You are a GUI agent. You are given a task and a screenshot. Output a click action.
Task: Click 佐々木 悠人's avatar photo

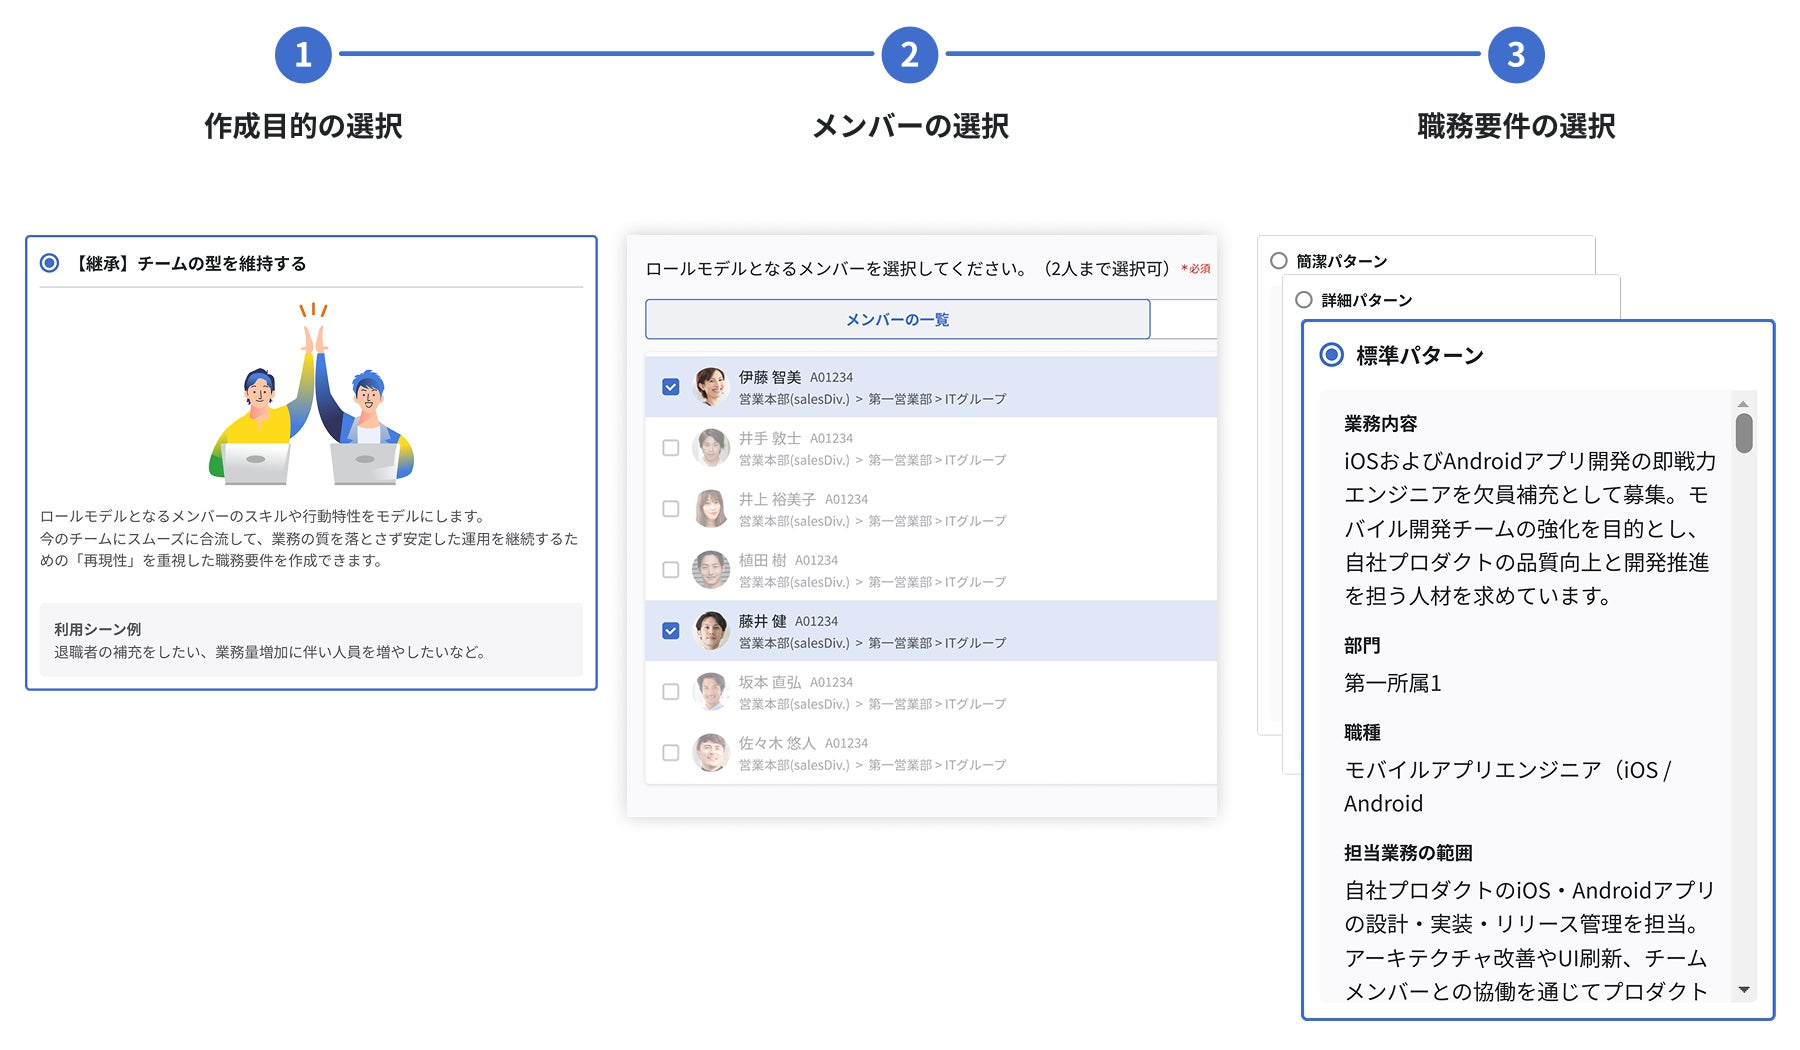coord(711,753)
